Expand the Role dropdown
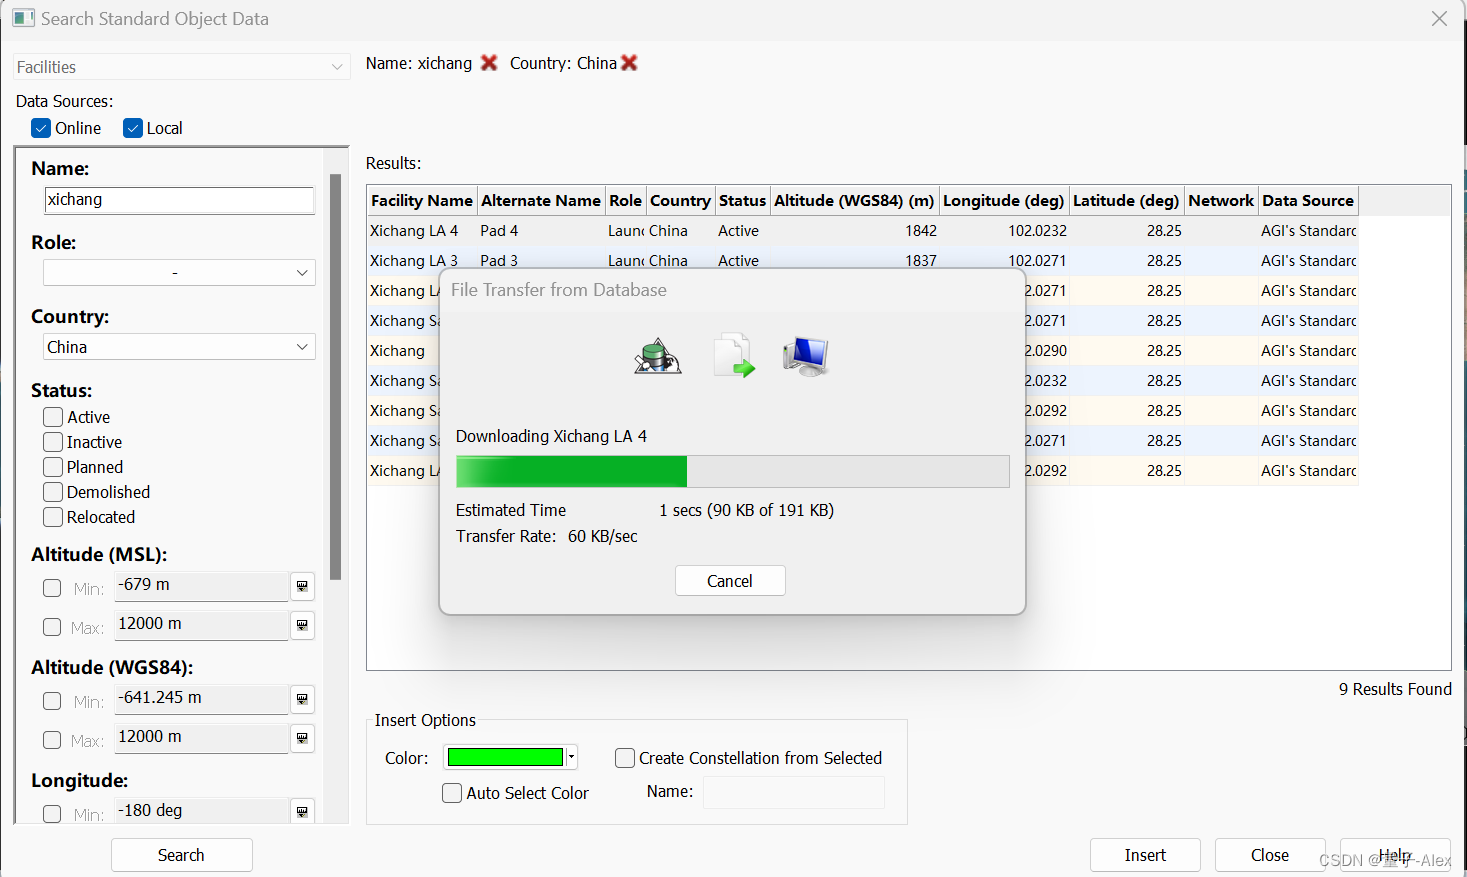Image resolution: width=1467 pixels, height=877 pixels. click(179, 273)
